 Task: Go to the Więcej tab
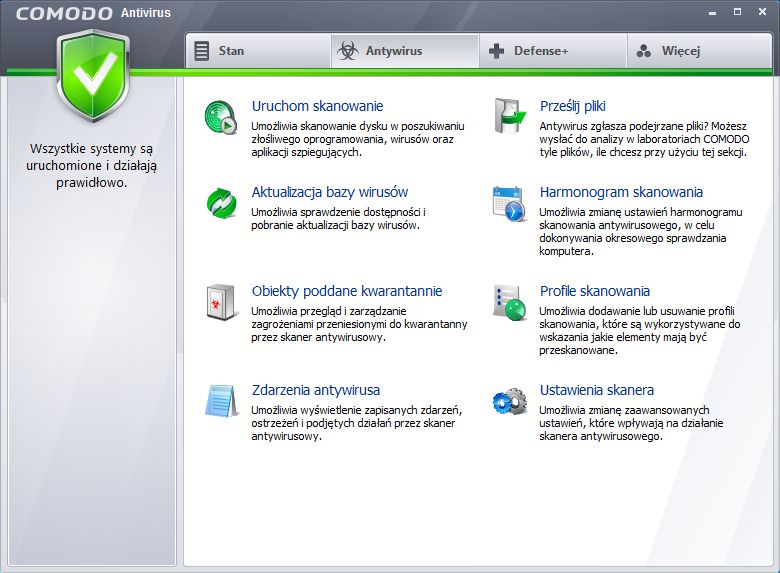(699, 51)
